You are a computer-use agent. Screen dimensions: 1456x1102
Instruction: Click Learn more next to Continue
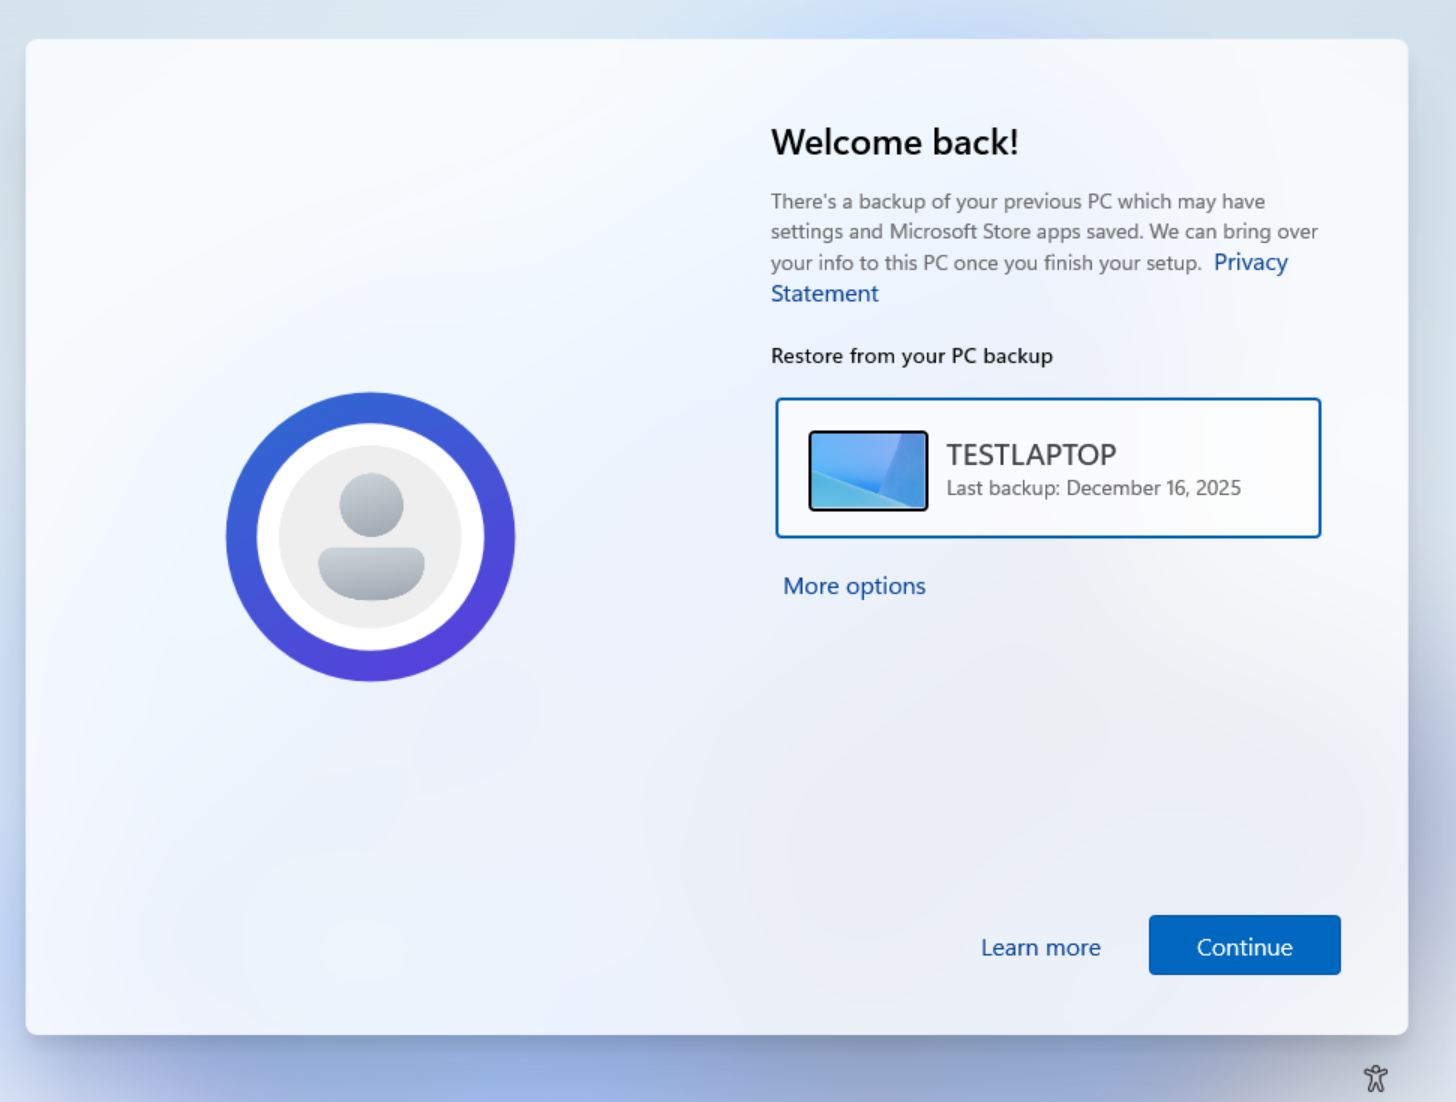1040,946
